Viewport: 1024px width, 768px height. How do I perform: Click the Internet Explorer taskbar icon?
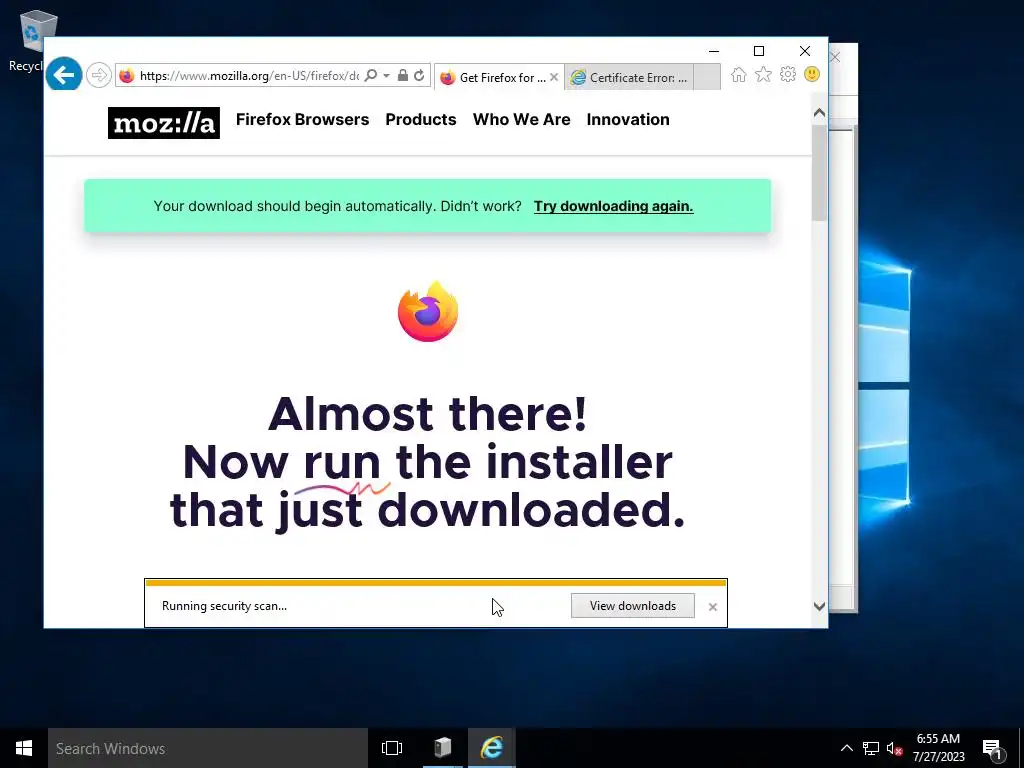coord(492,748)
